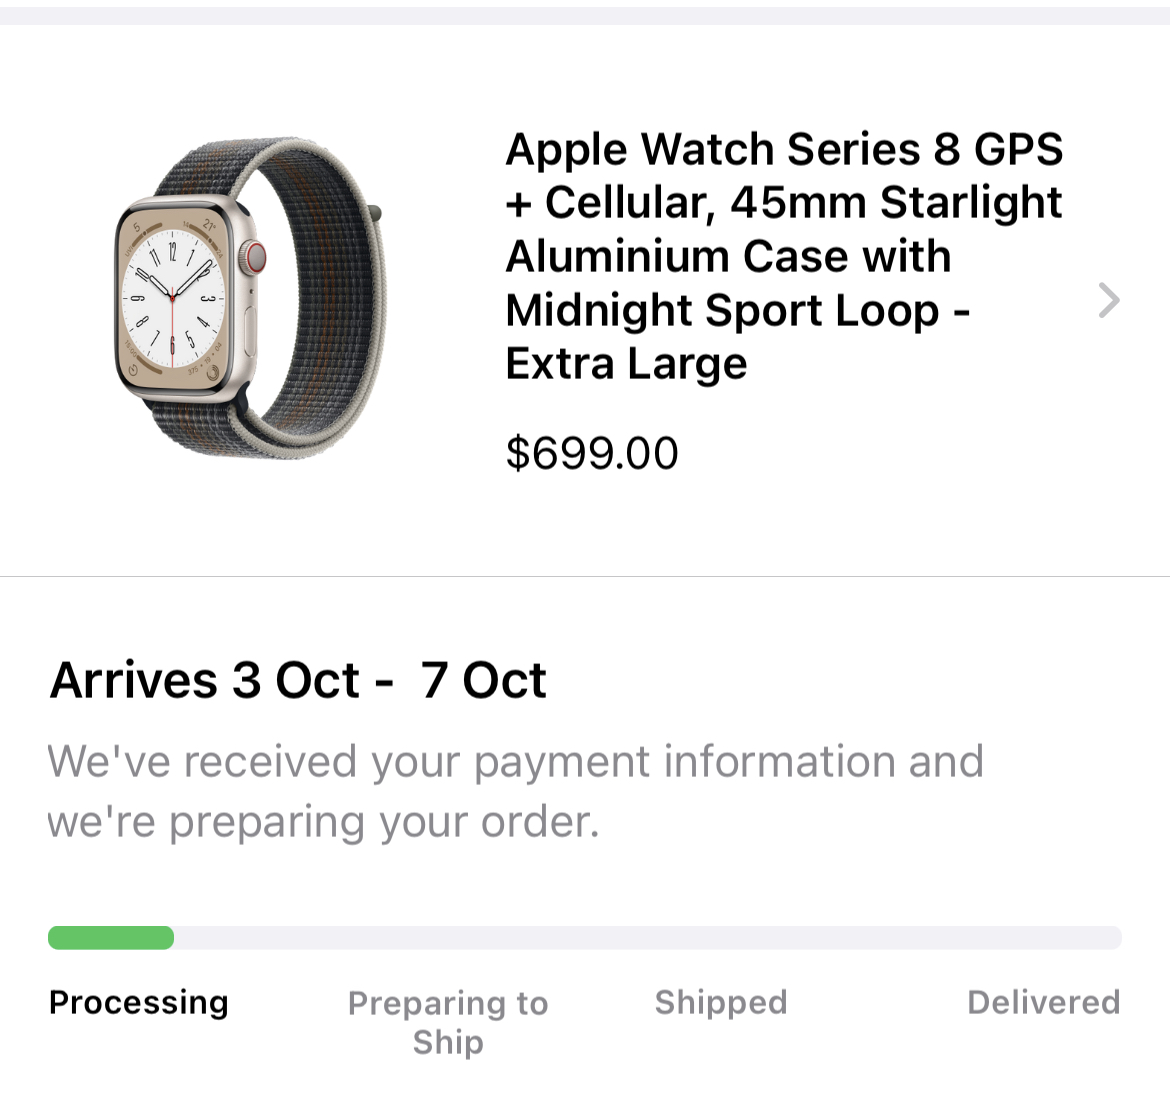Tap the "we're preparing your order" text line

pos(323,822)
